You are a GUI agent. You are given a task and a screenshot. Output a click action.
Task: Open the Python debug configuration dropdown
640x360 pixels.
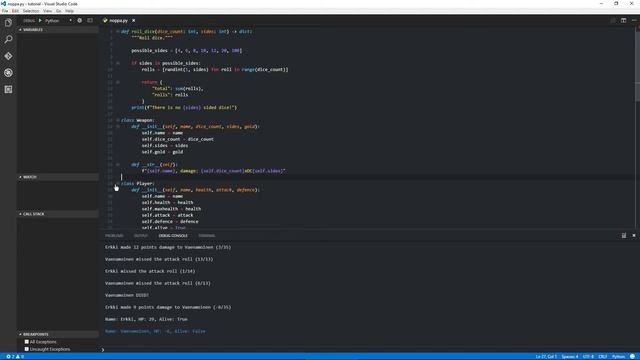coord(58,20)
